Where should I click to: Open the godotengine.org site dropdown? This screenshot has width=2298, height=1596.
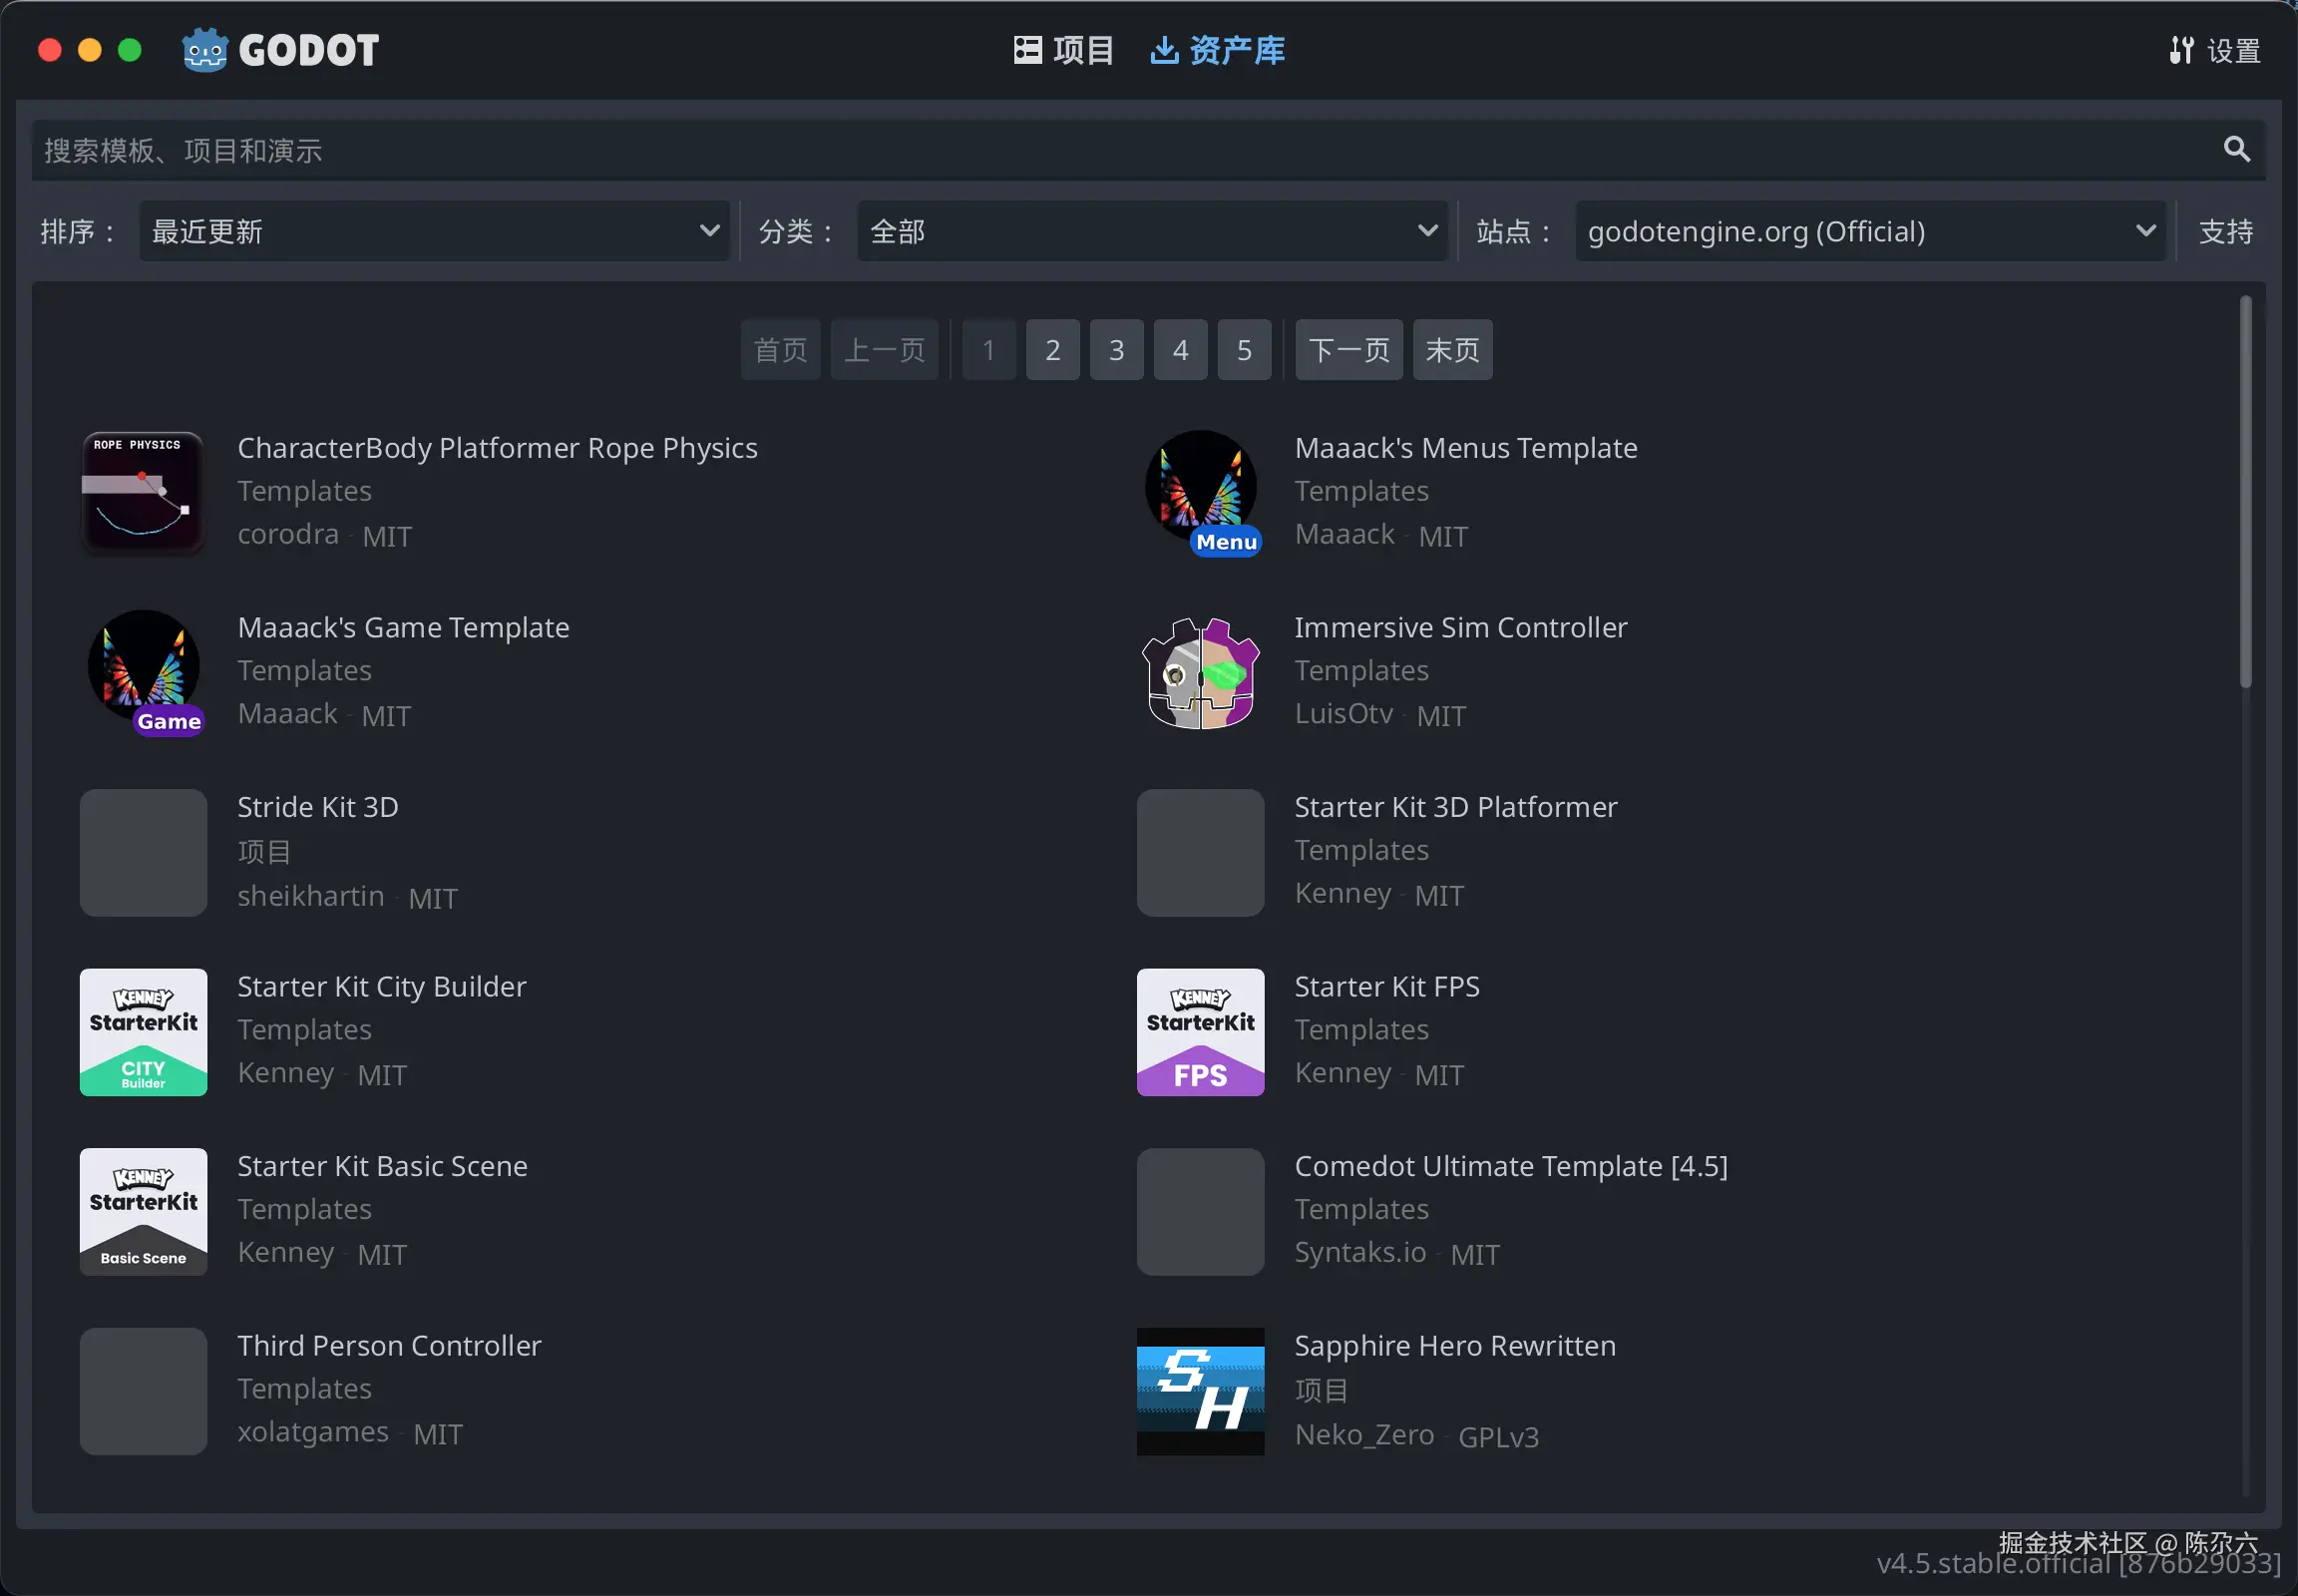pos(1868,231)
